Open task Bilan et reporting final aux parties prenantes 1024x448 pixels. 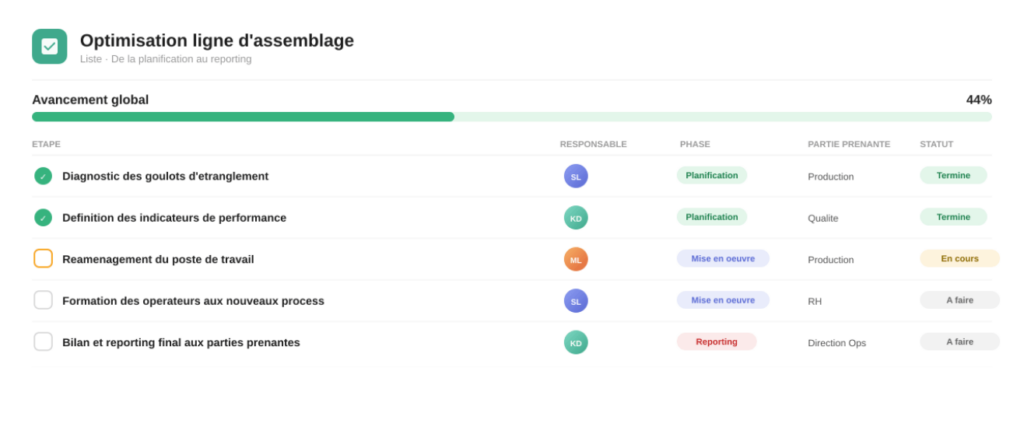point(181,342)
